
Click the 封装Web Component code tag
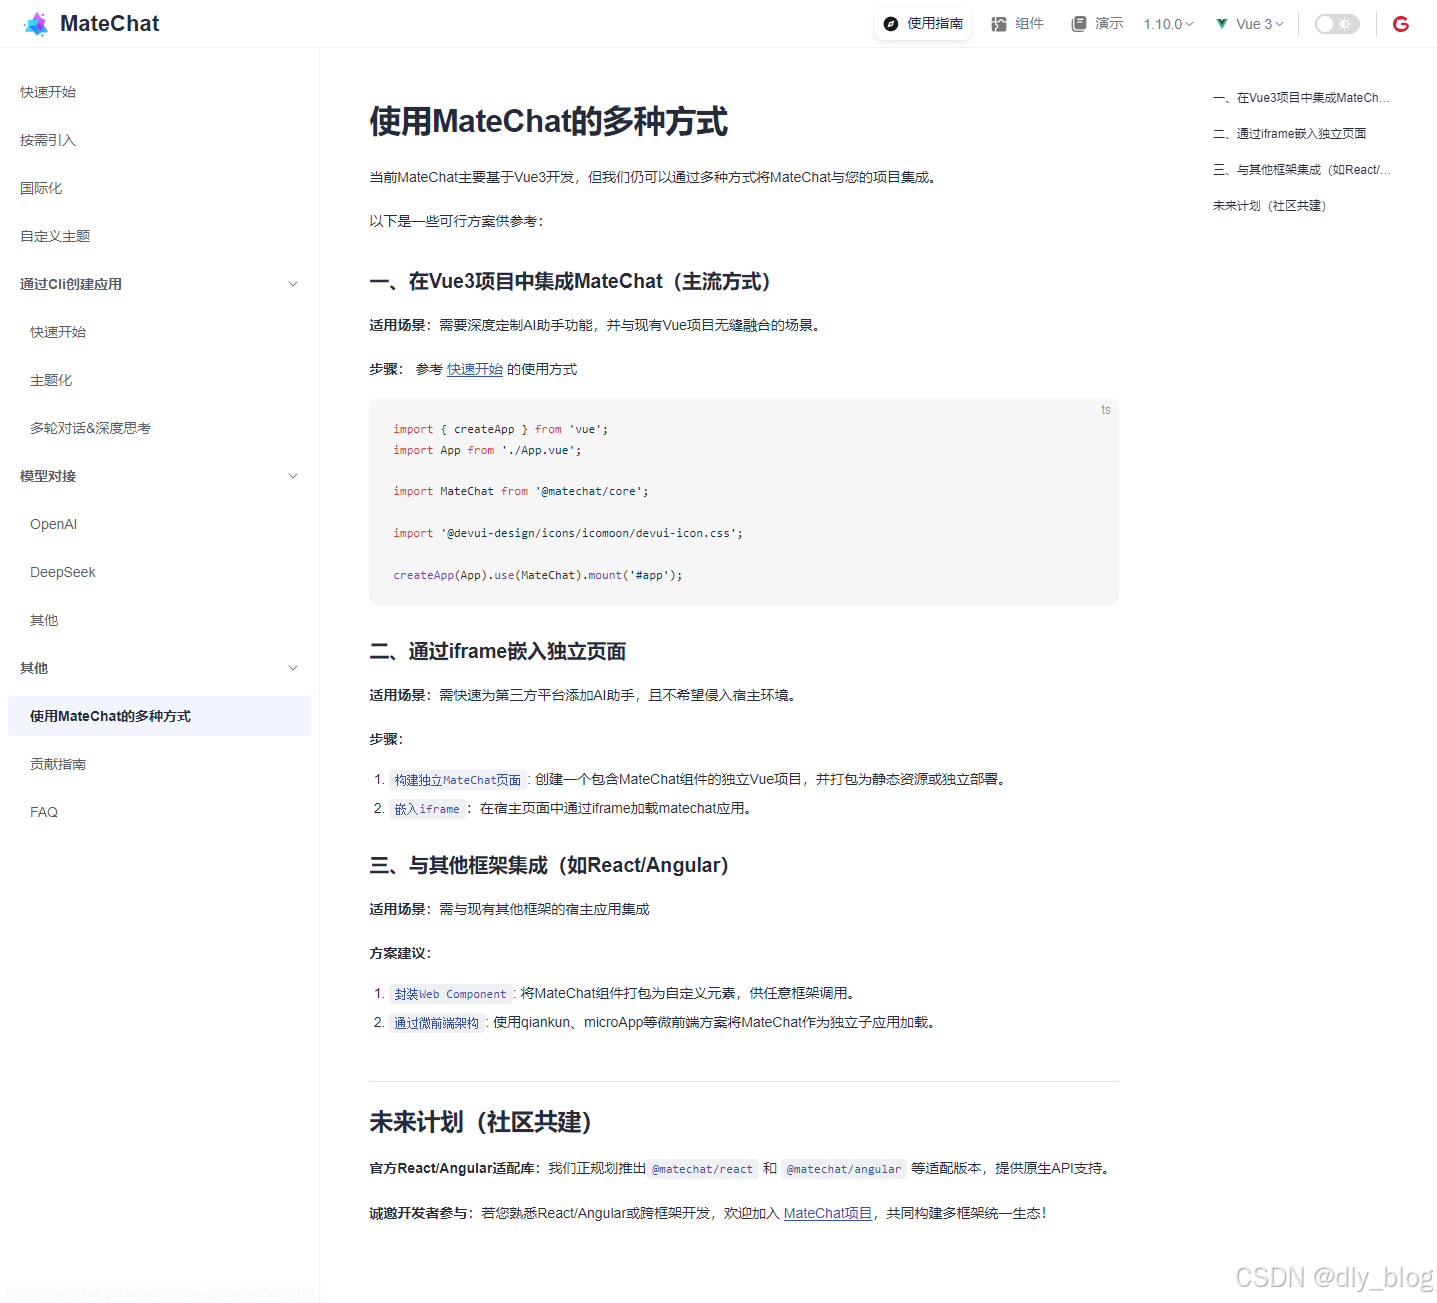coord(450,994)
